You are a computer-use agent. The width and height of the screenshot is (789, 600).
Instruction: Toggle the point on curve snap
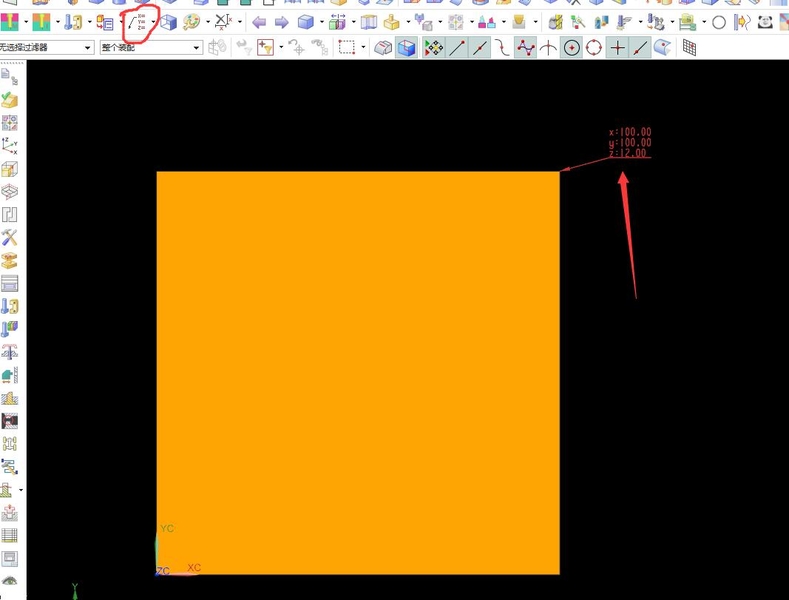click(x=640, y=48)
